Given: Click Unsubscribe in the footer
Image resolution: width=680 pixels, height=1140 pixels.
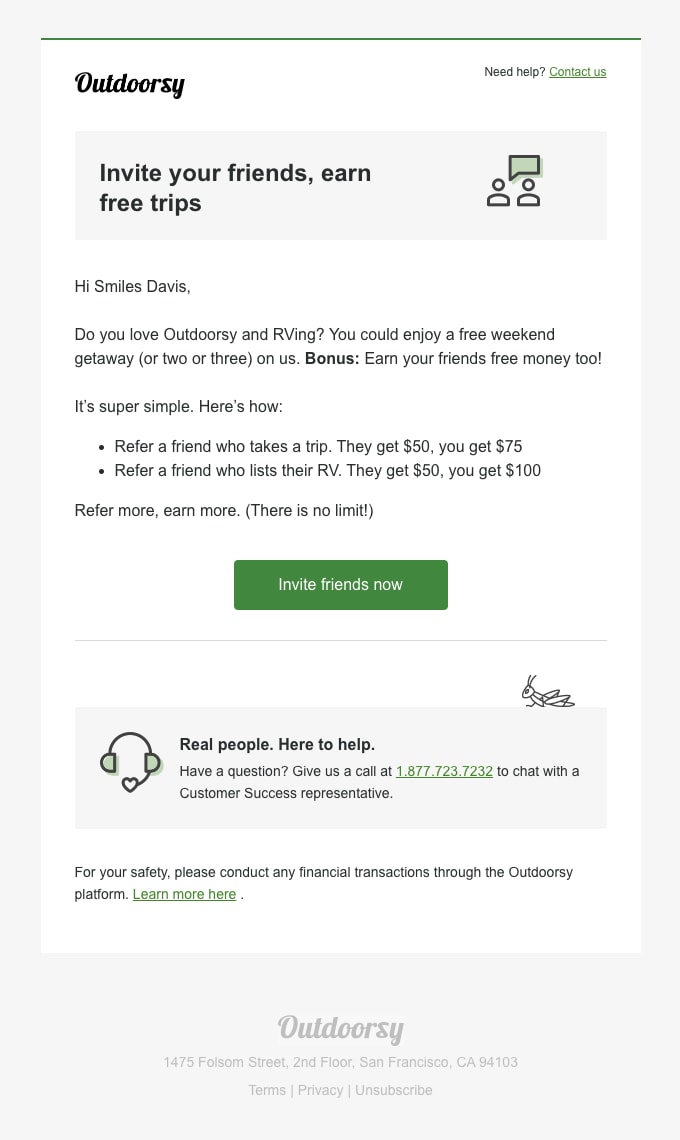Looking at the screenshot, I should [393, 1090].
